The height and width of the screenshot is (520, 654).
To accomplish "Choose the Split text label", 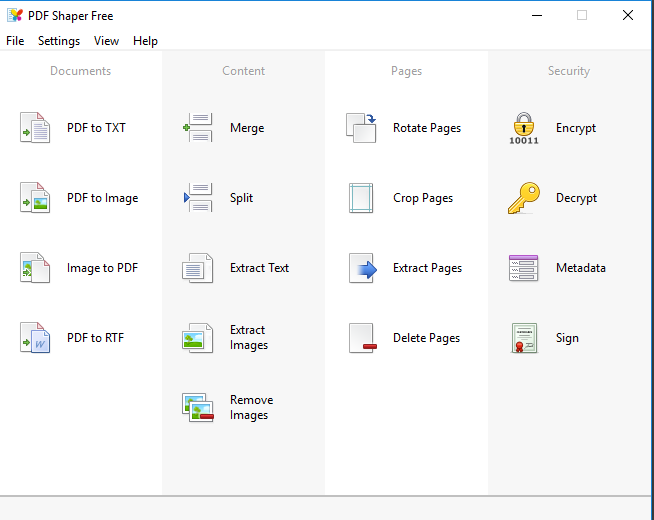I will click(x=241, y=198).
